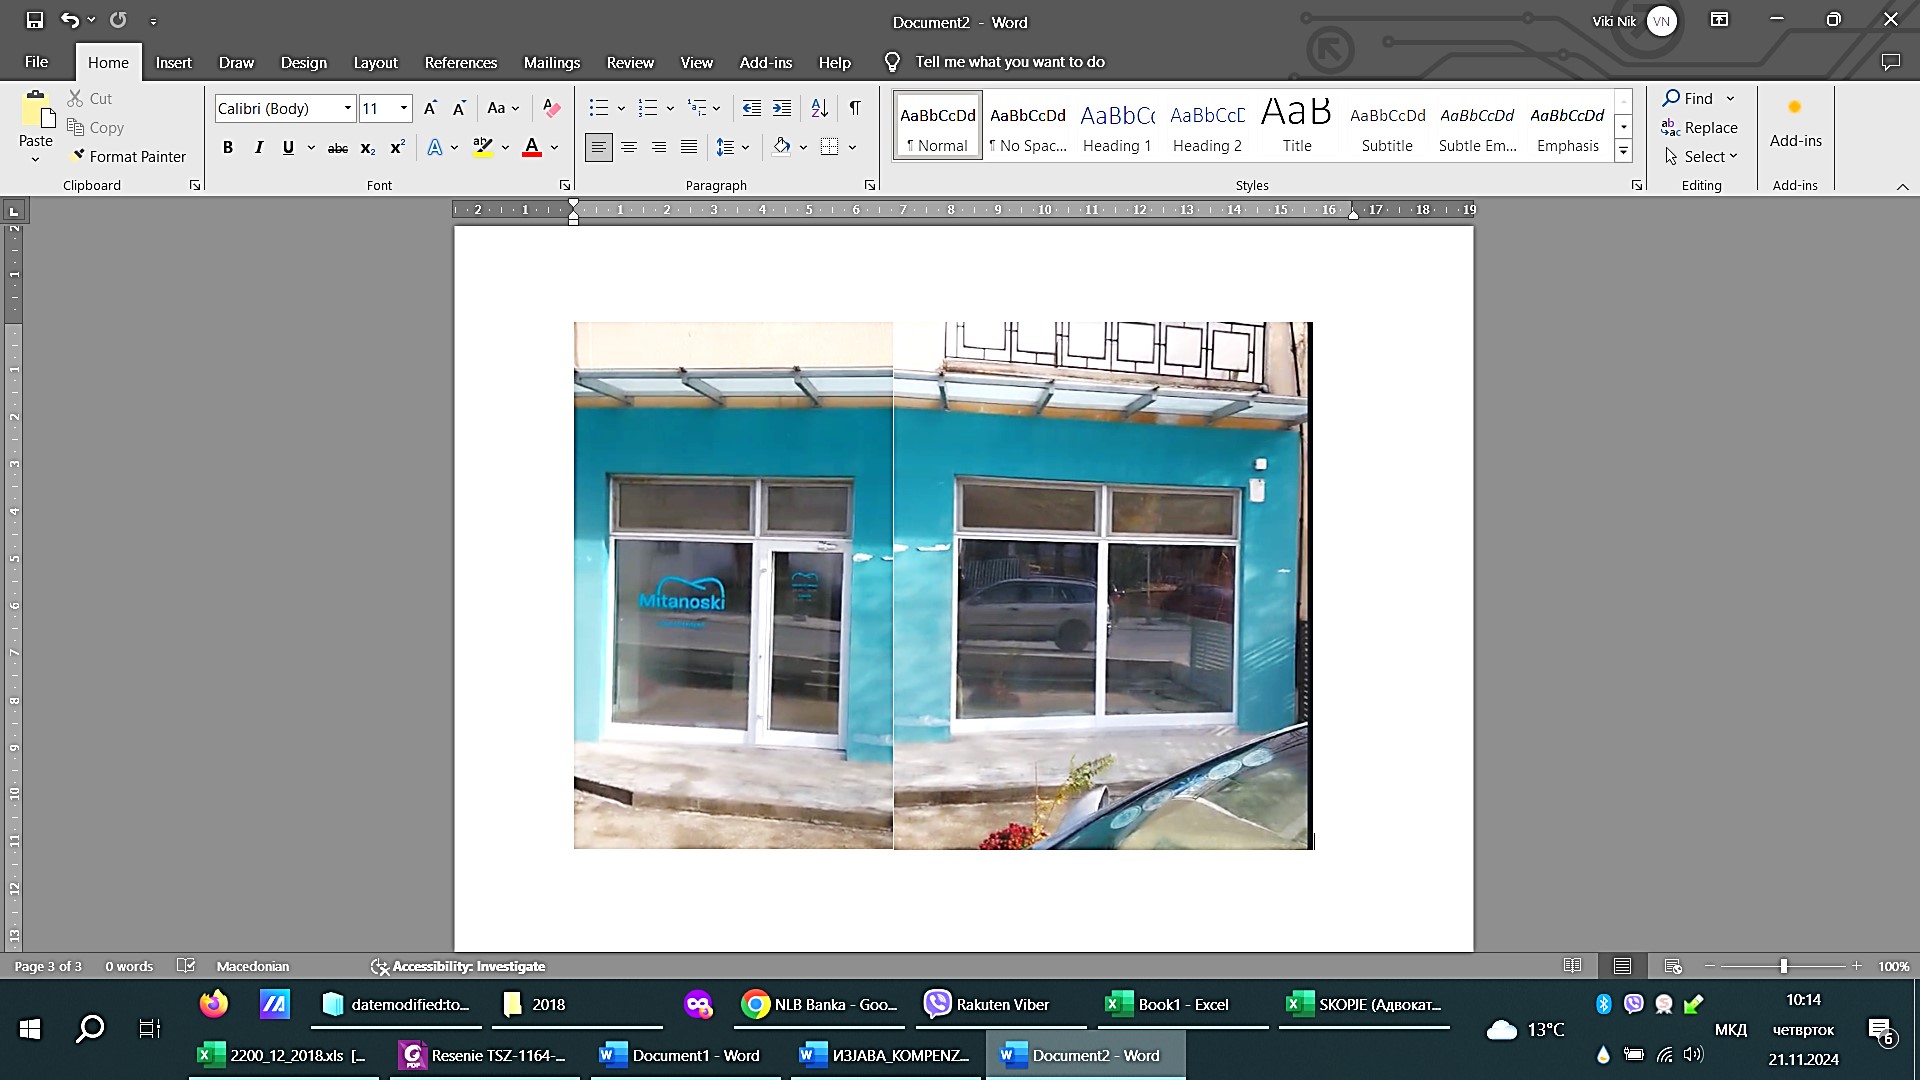The height and width of the screenshot is (1080, 1920).
Task: Open the font name dropdown
Action: [x=347, y=108]
